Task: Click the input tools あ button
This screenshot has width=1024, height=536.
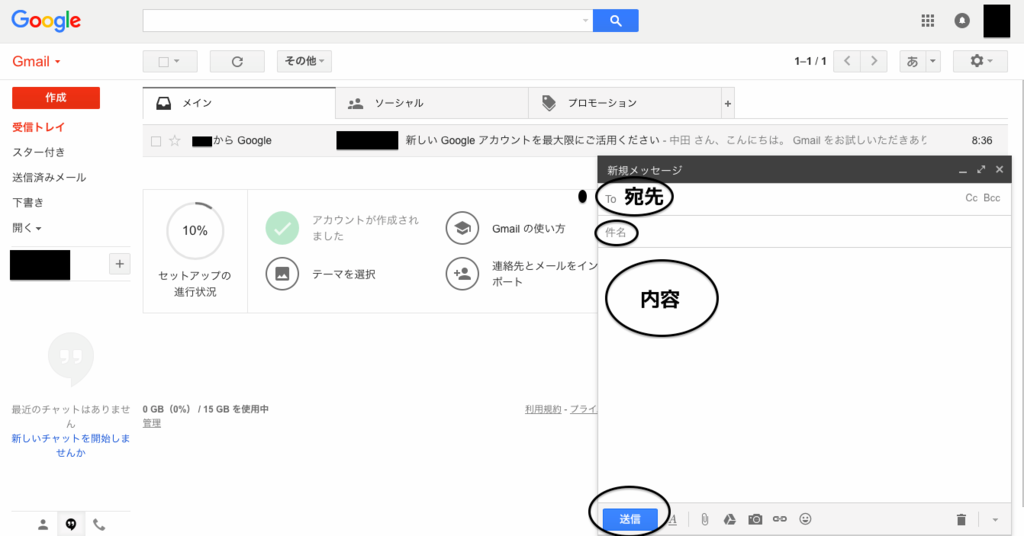Action: pos(912,61)
